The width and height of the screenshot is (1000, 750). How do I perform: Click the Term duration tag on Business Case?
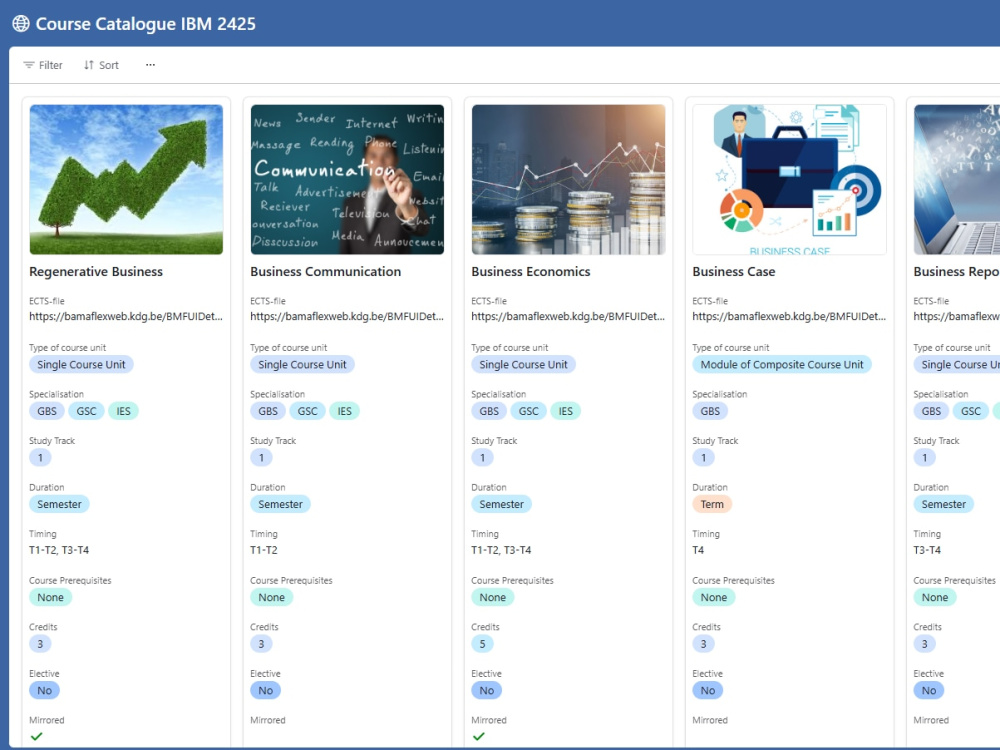712,504
